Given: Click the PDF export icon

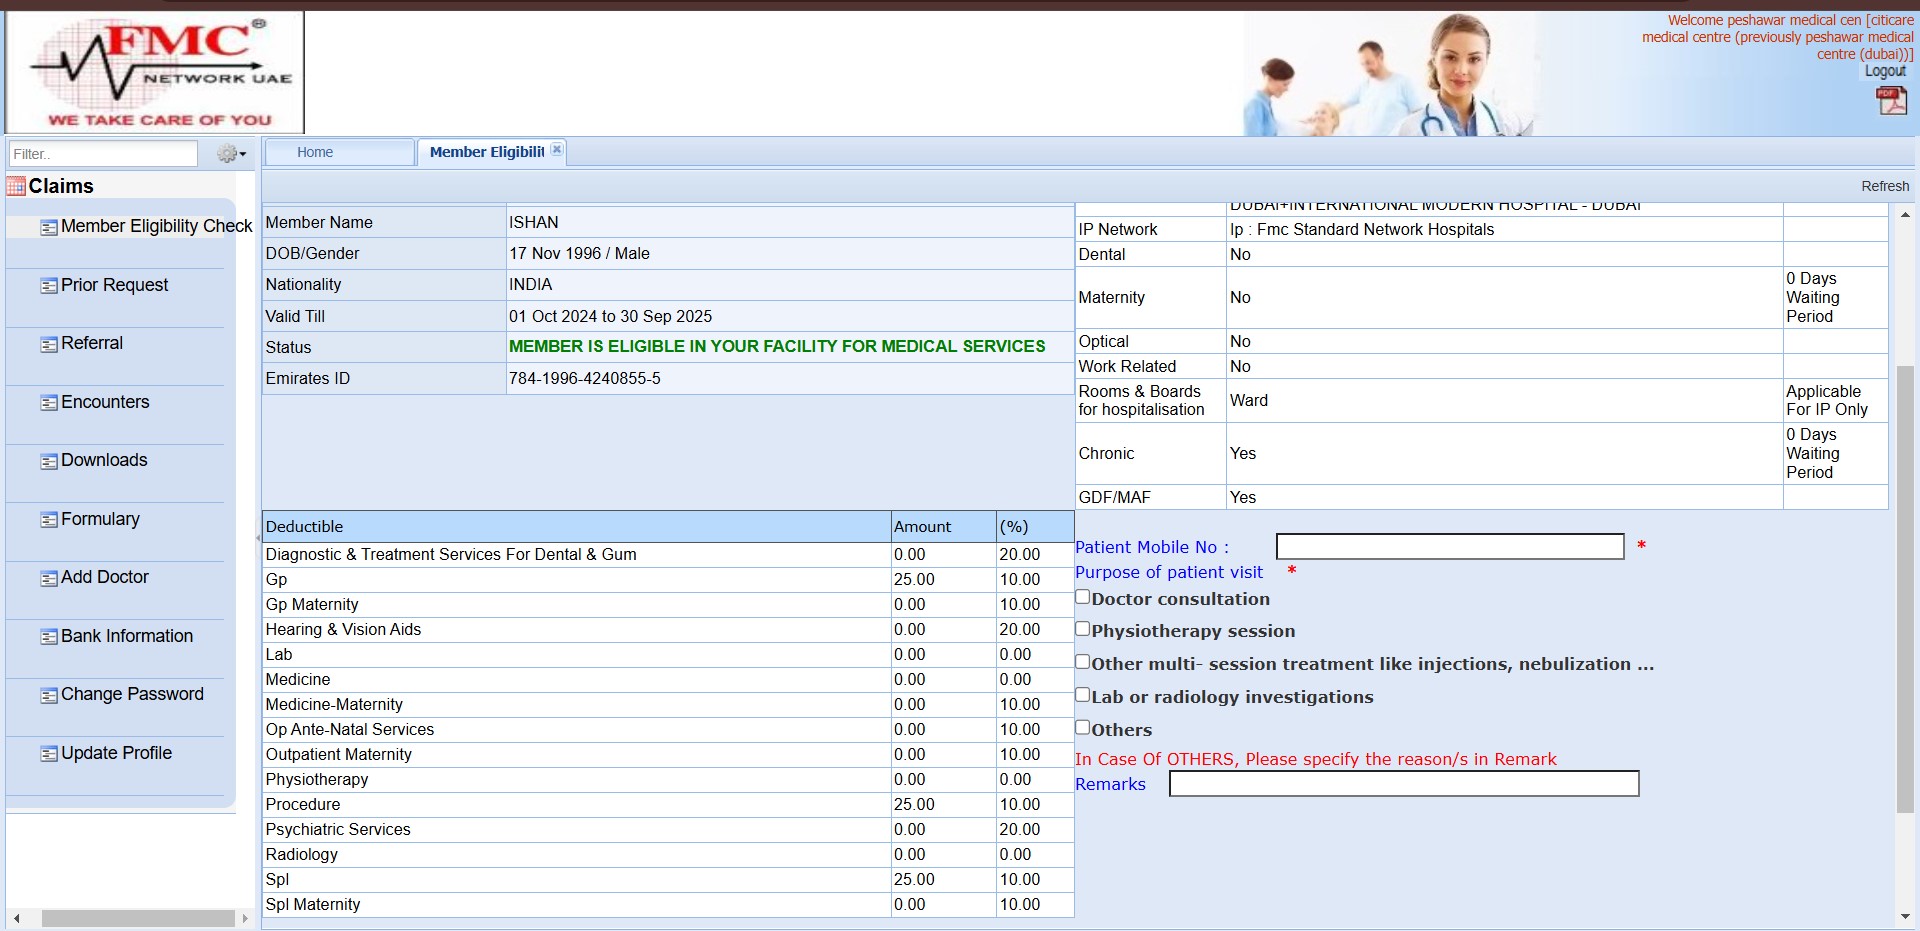Looking at the screenshot, I should [1891, 100].
